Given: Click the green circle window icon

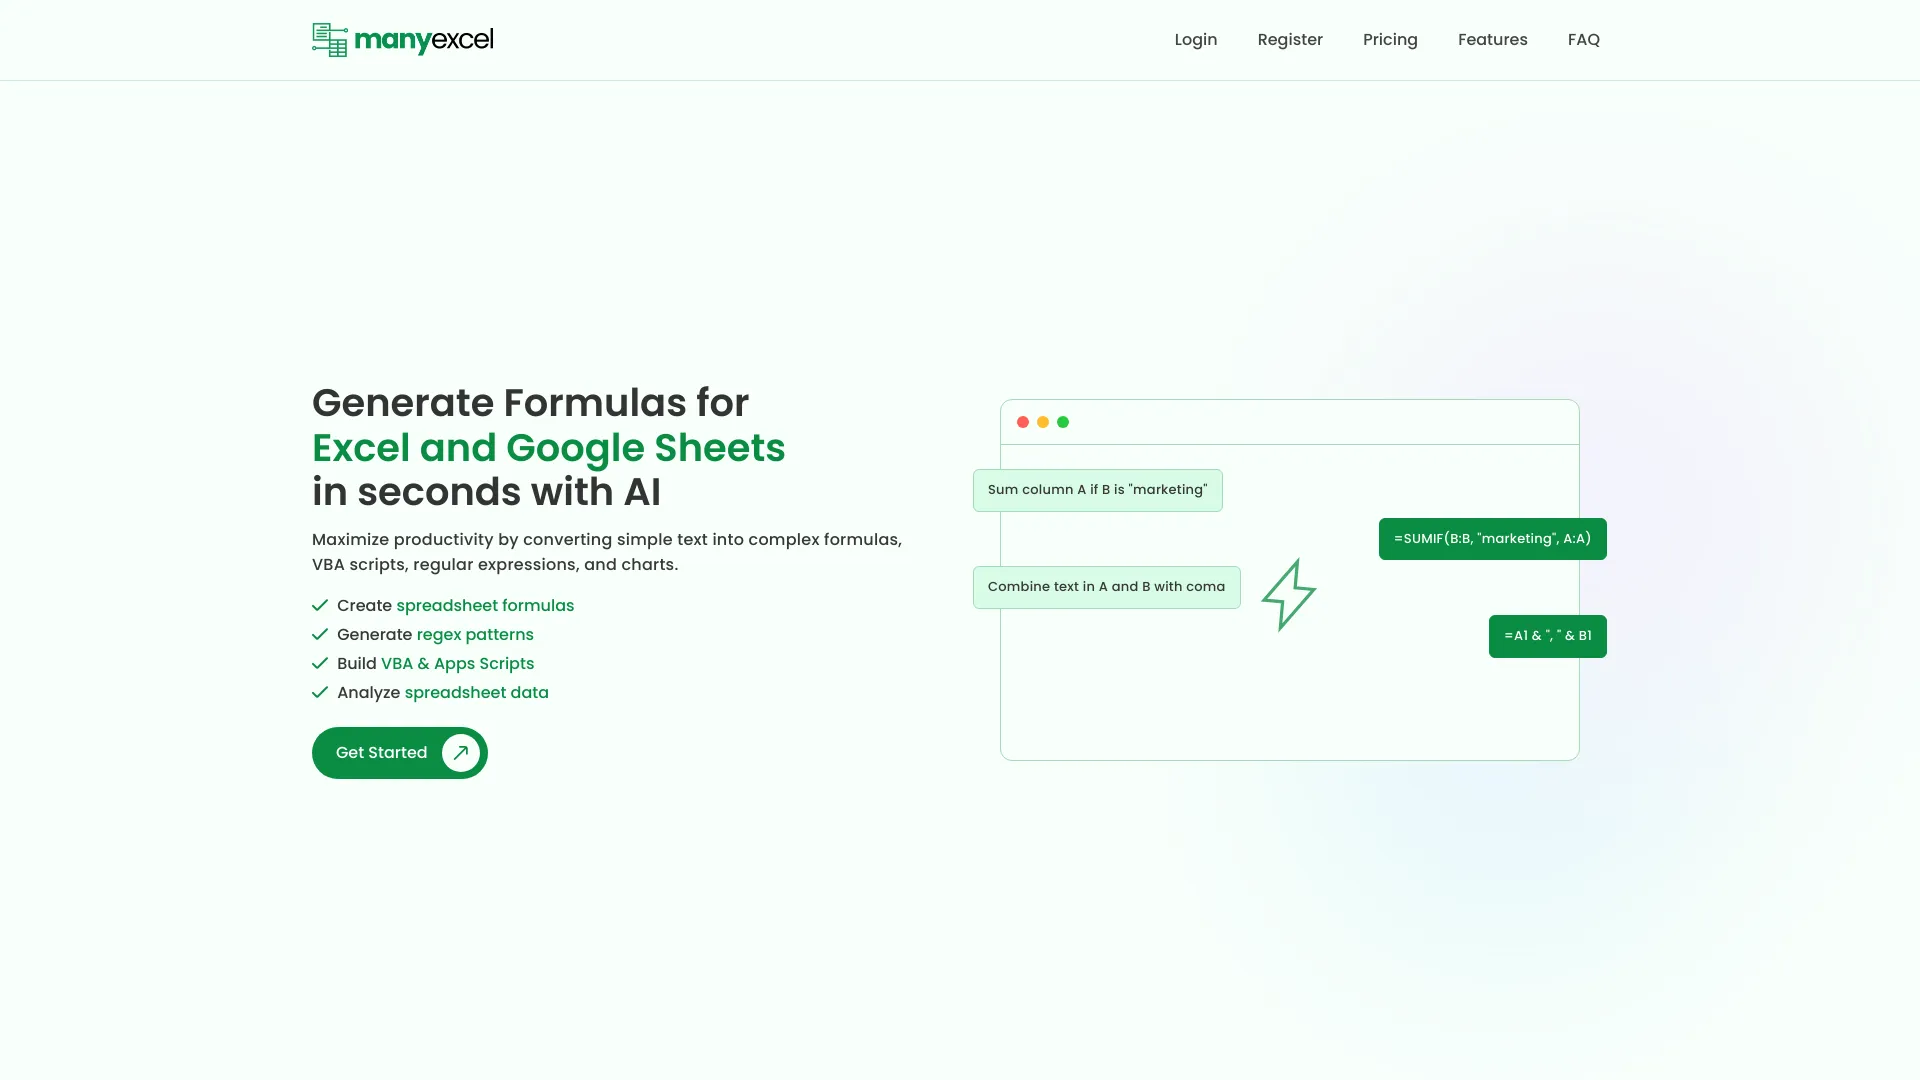Looking at the screenshot, I should tap(1063, 421).
